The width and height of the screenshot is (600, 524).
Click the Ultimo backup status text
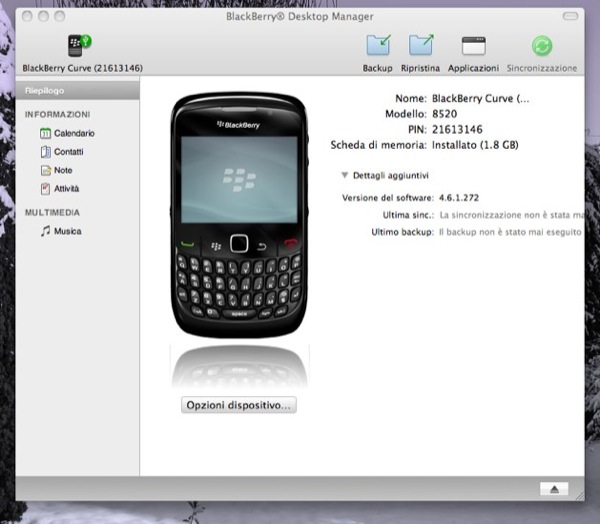[510, 232]
